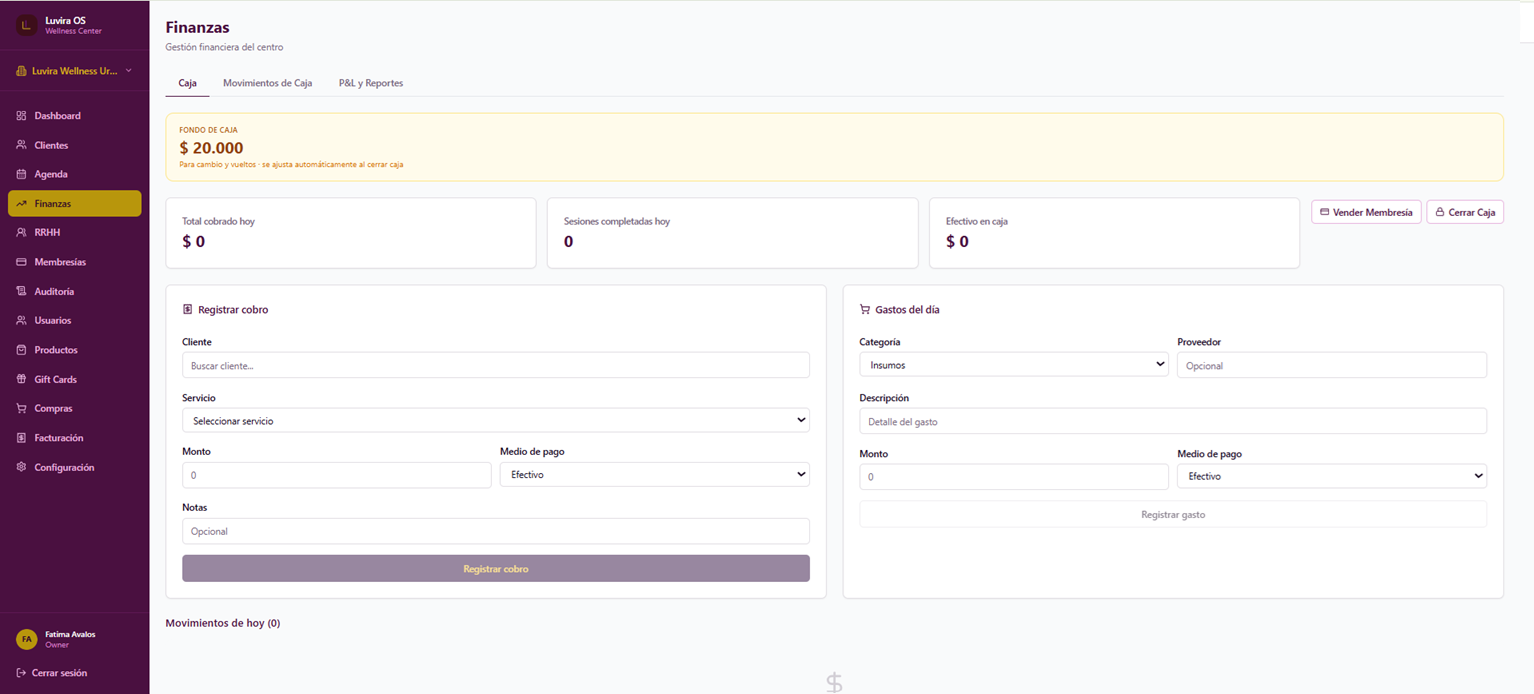Viewport: 1534px width, 694px height.
Task: Click the Auditoría scroll icon
Action: pyautogui.click(x=21, y=291)
